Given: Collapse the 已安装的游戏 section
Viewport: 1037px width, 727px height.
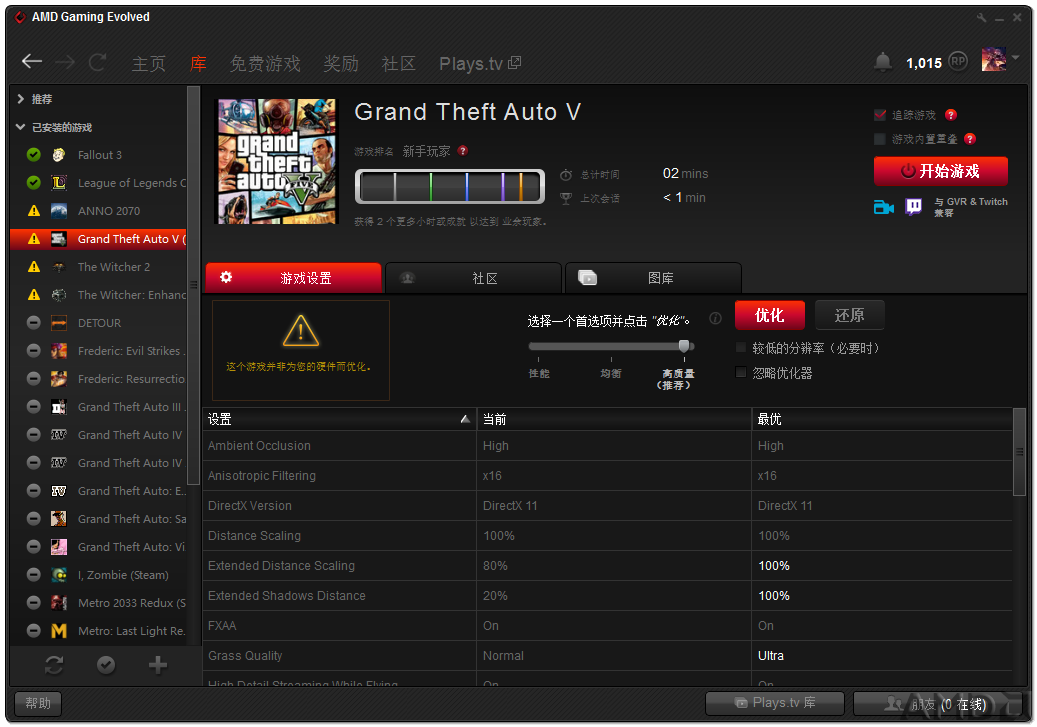Looking at the screenshot, I should click(x=21, y=127).
